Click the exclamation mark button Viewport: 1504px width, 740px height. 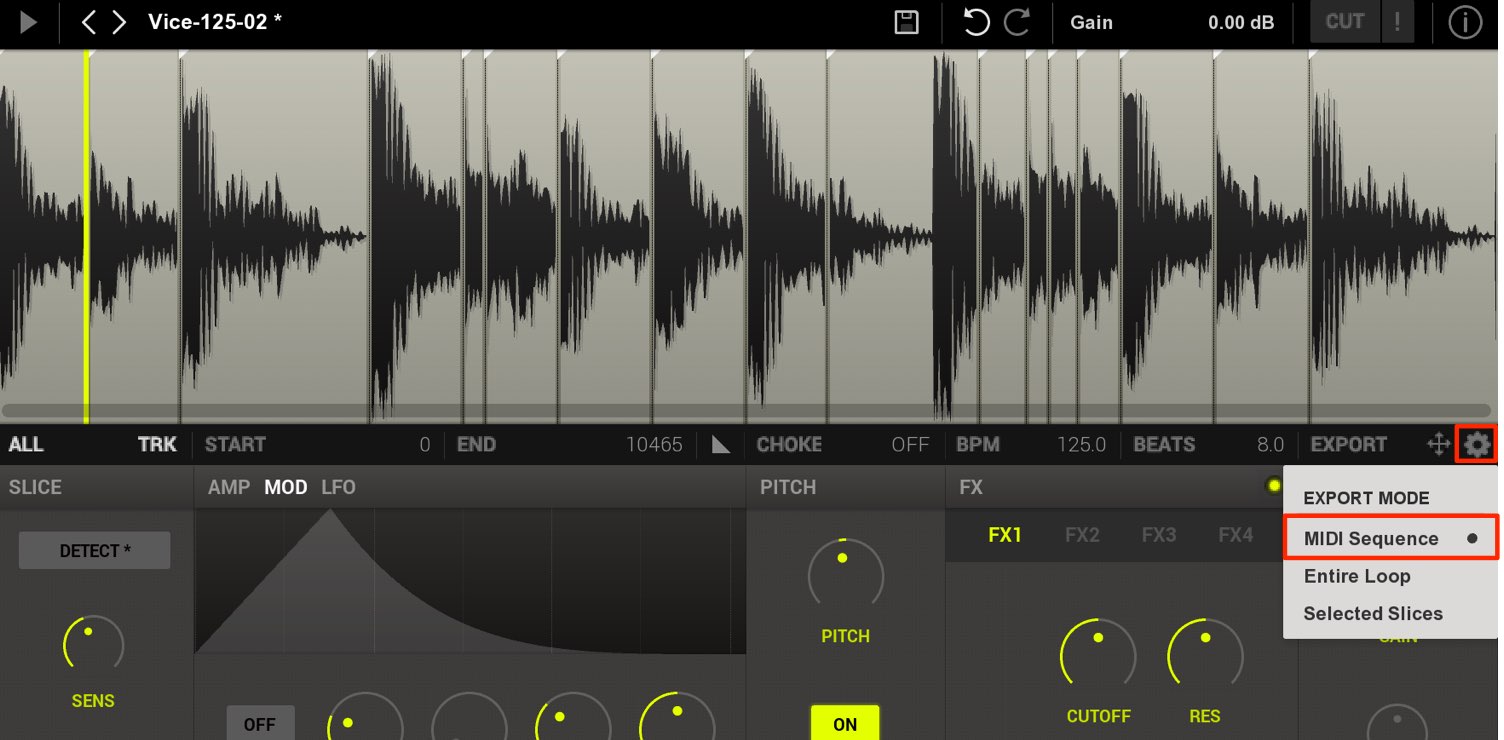[1397, 22]
